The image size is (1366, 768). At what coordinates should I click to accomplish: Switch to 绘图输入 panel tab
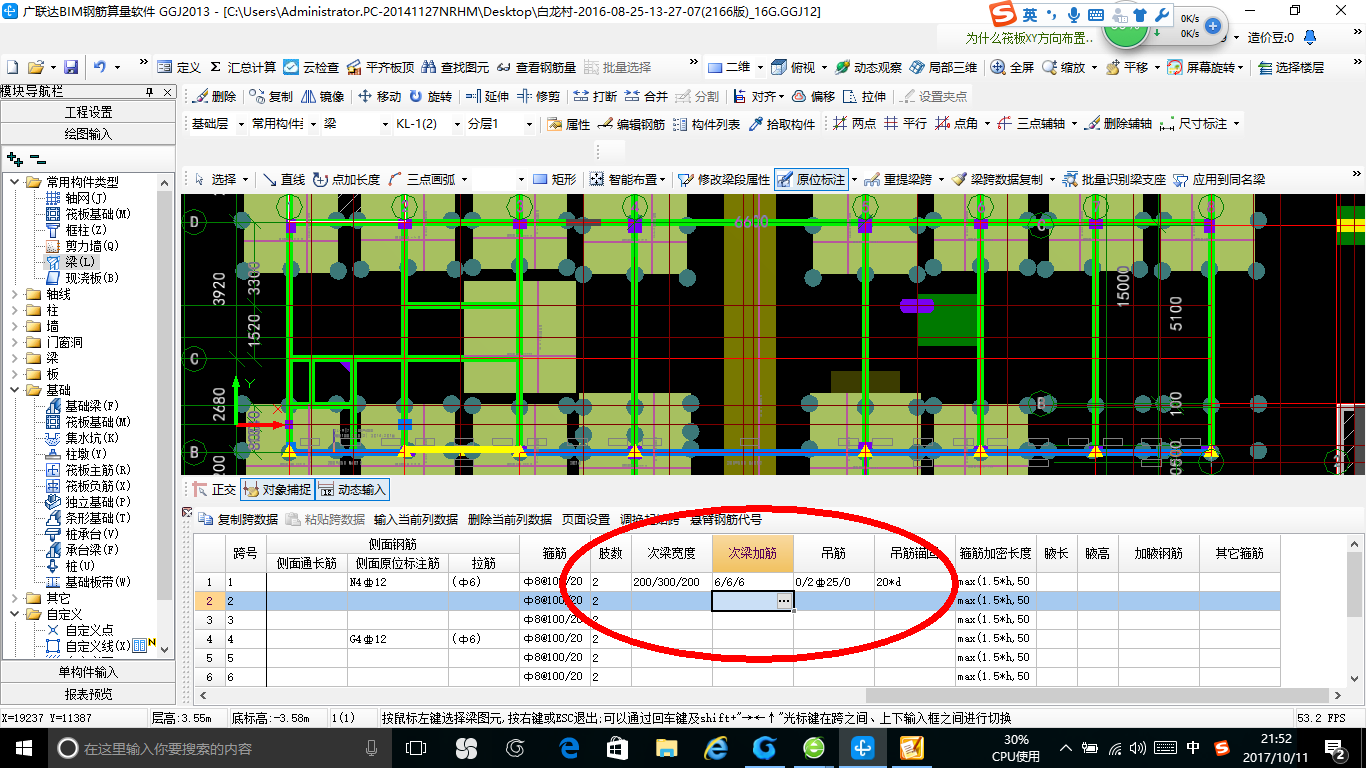pos(89,133)
